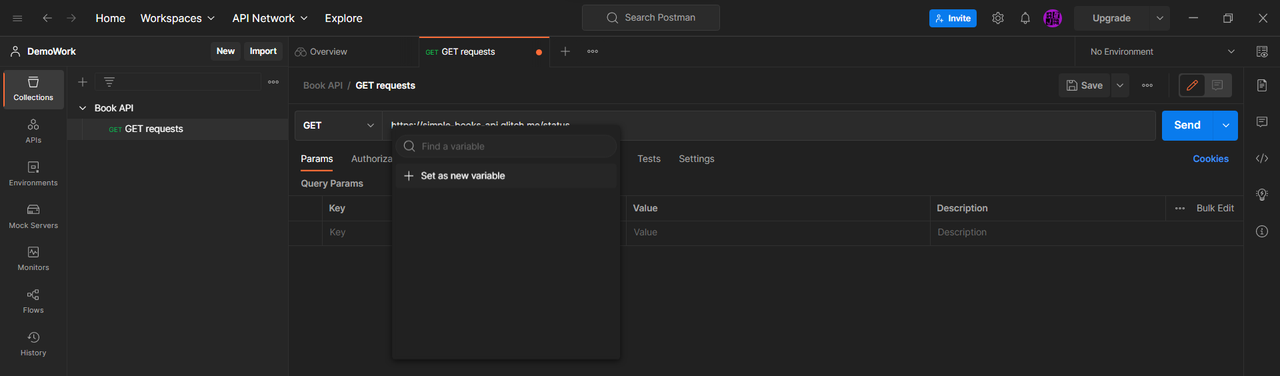Open the Settings gear icon
1280x376 pixels.
997,18
